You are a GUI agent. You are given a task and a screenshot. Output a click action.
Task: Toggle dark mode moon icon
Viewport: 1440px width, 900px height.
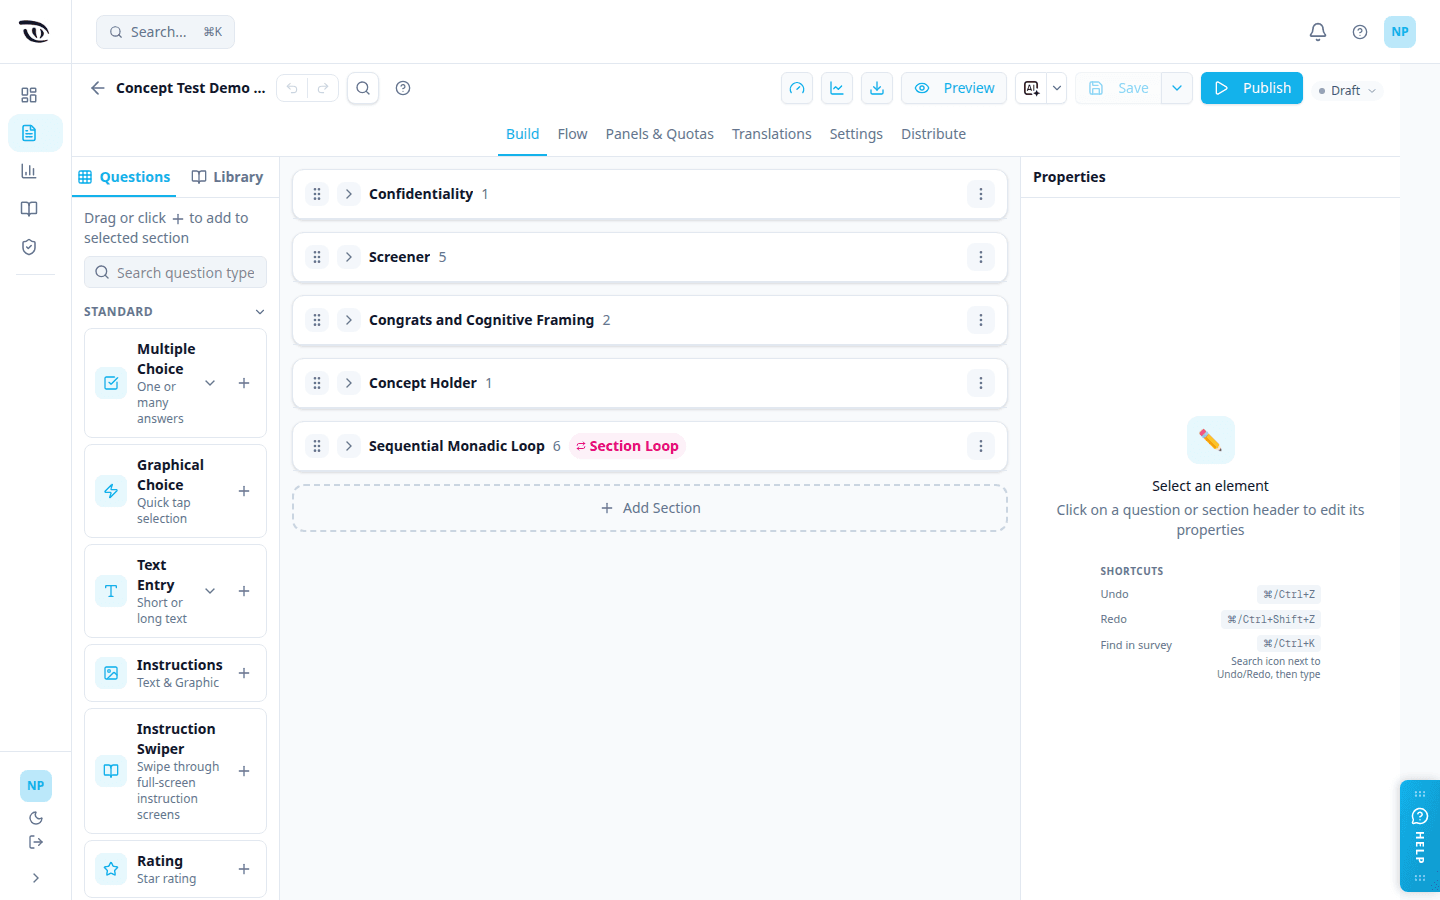tap(36, 818)
